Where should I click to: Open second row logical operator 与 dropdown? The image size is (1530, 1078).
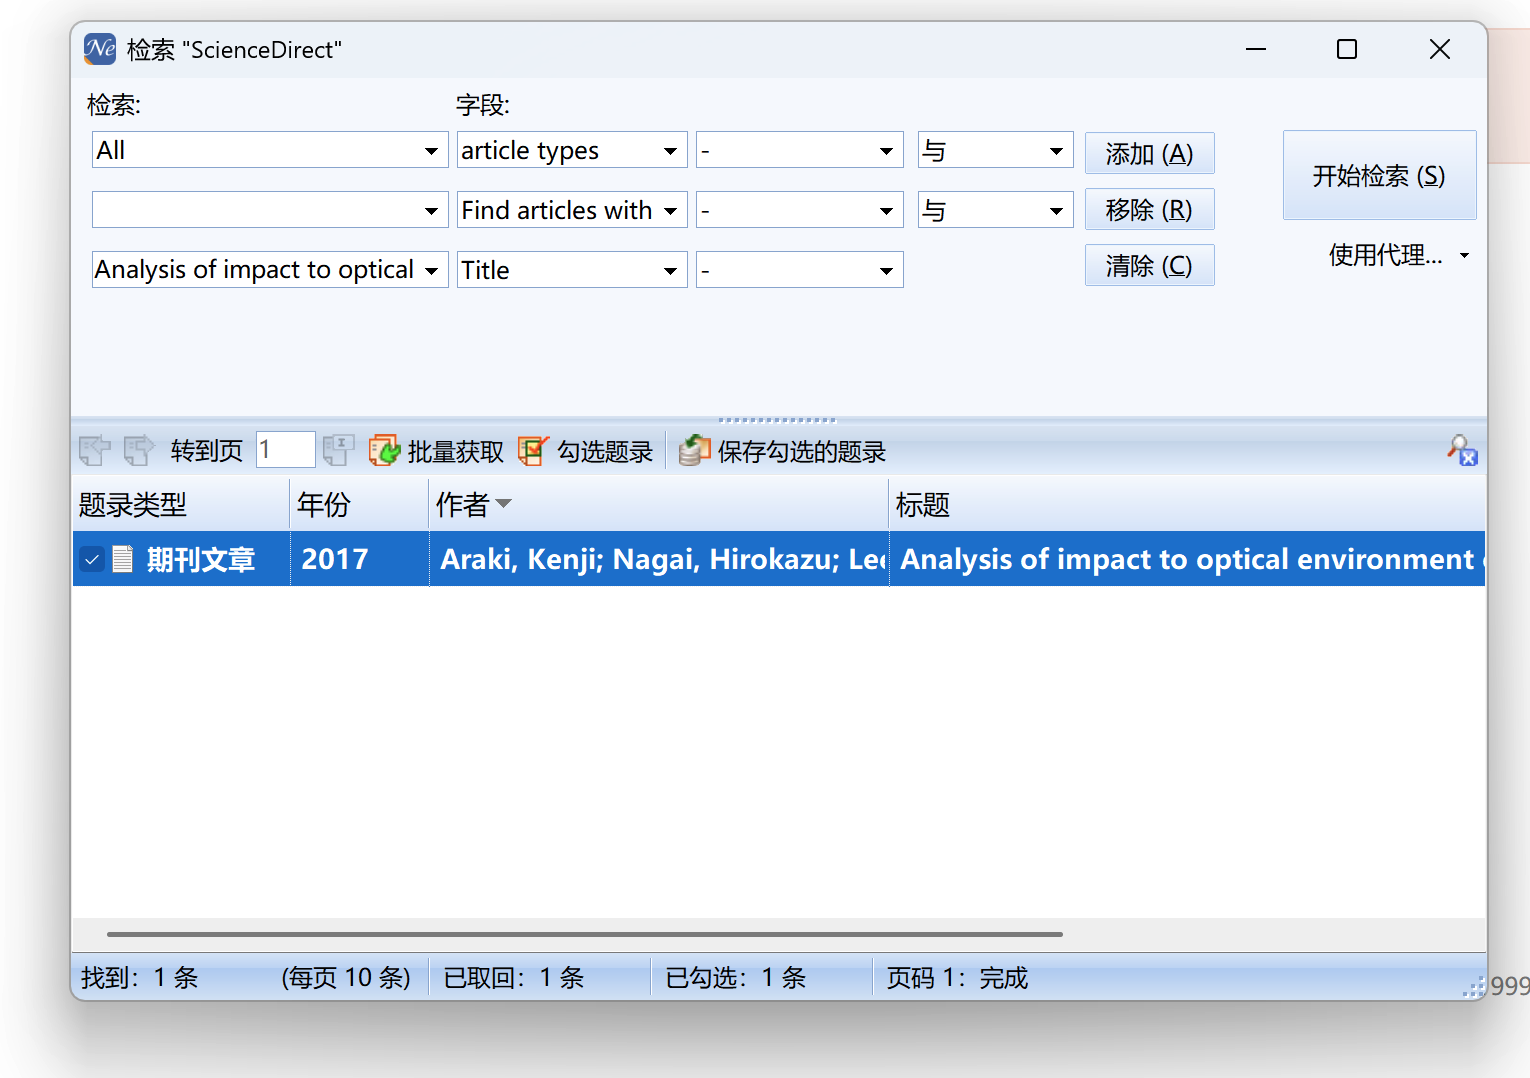tap(1056, 211)
